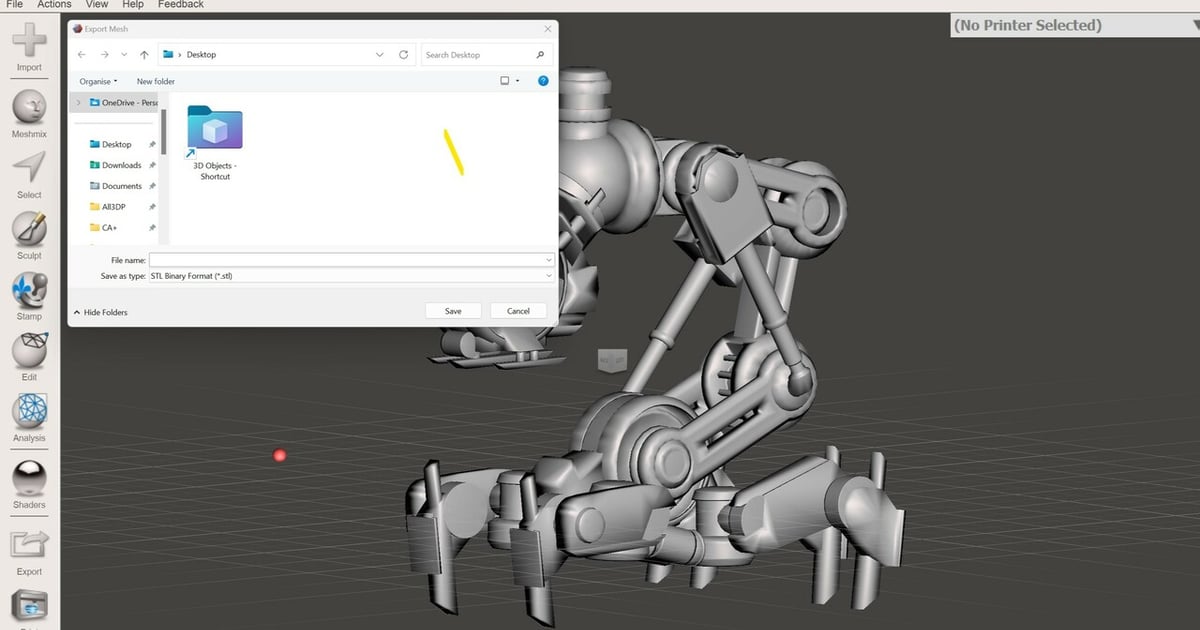
Task: Open the View menu
Action: (96, 5)
